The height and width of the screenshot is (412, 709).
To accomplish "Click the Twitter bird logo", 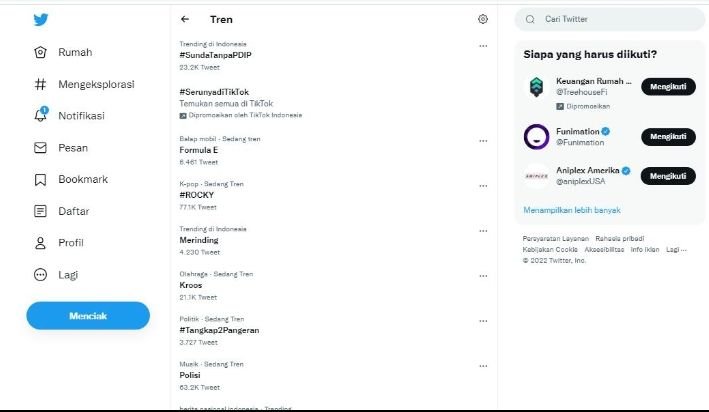I will click(41, 19).
